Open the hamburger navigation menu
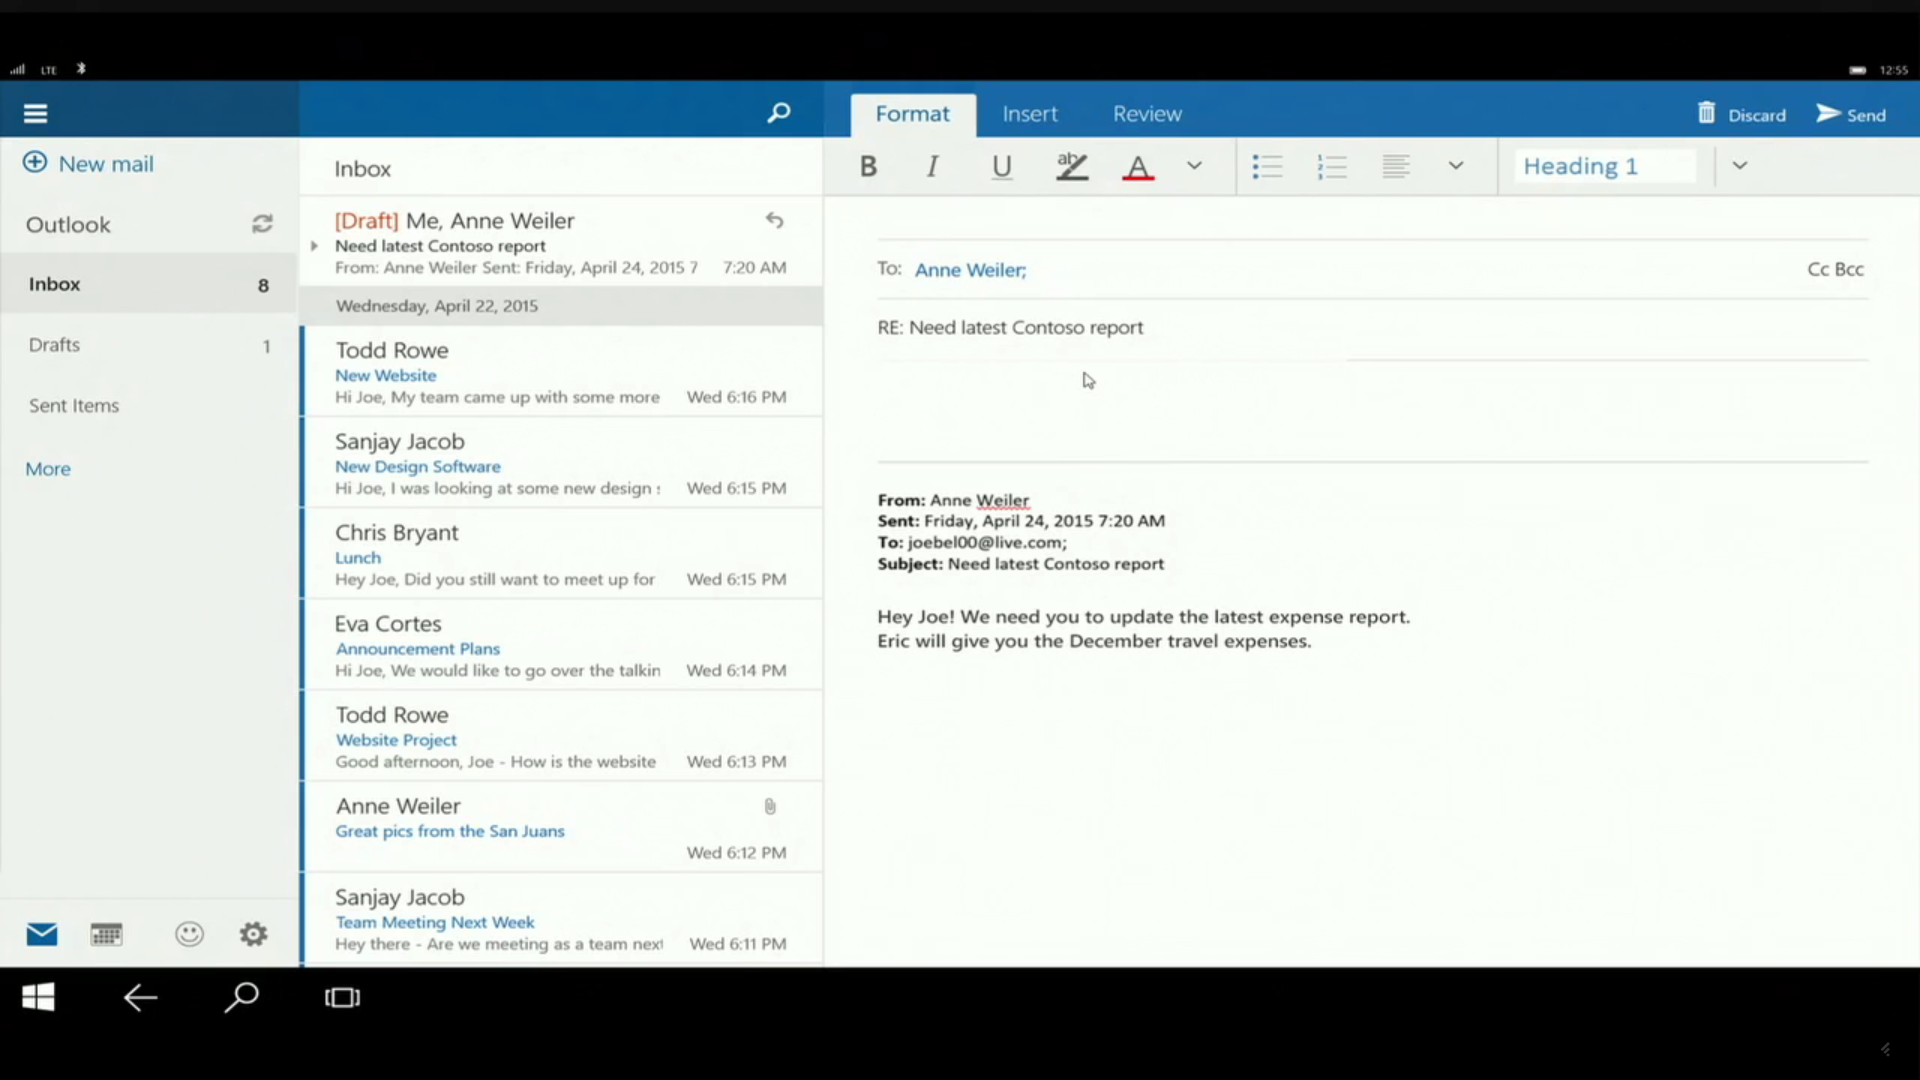 (x=36, y=114)
